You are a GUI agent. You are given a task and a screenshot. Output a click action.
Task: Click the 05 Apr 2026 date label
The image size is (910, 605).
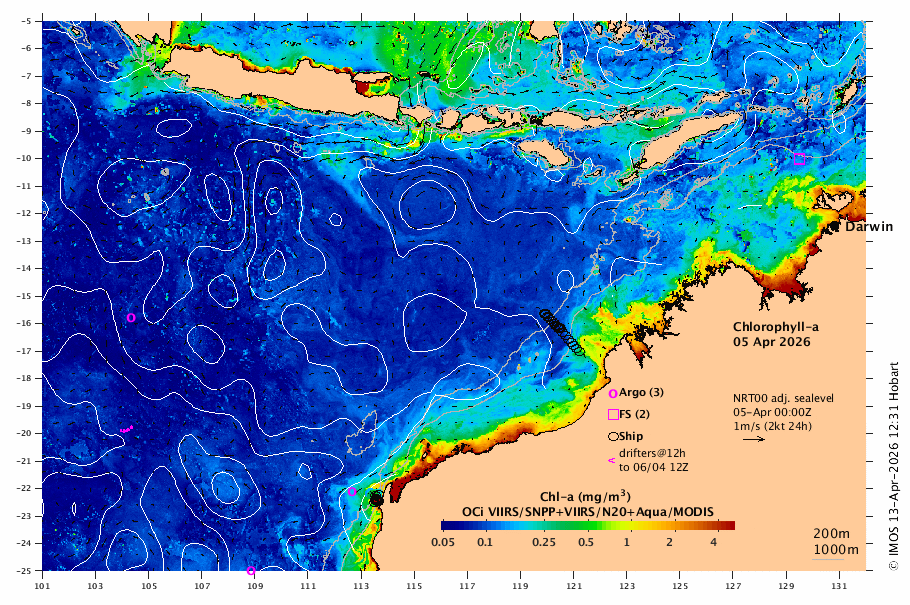pyautogui.click(x=771, y=342)
